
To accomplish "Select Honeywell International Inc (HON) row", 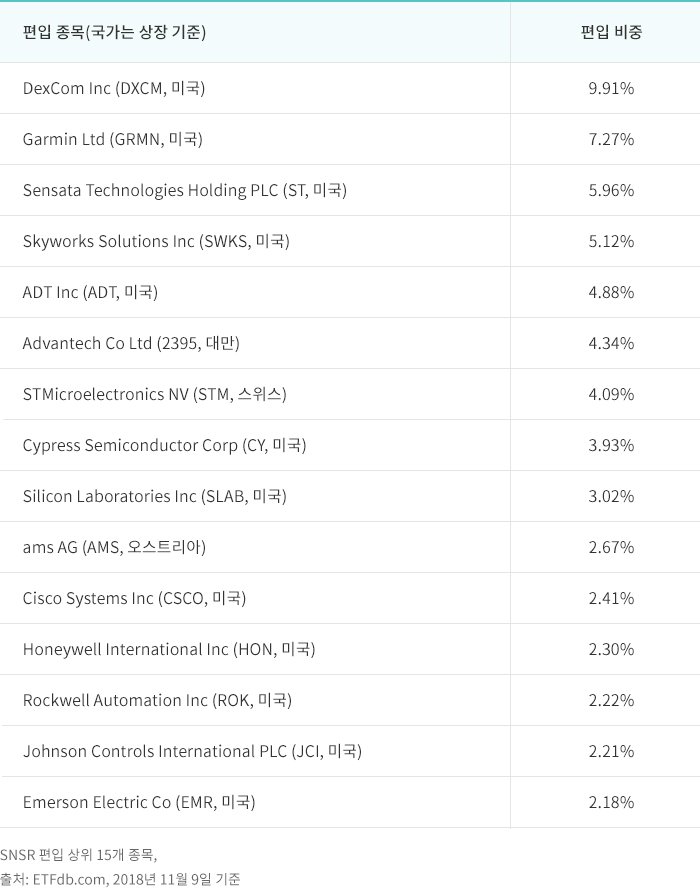I will [169, 649].
